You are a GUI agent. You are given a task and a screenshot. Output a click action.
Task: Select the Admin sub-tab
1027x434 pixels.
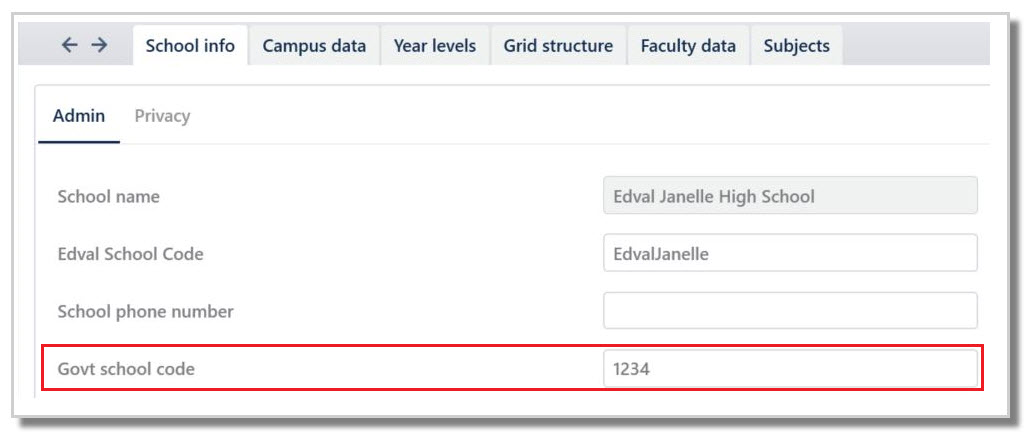click(79, 116)
